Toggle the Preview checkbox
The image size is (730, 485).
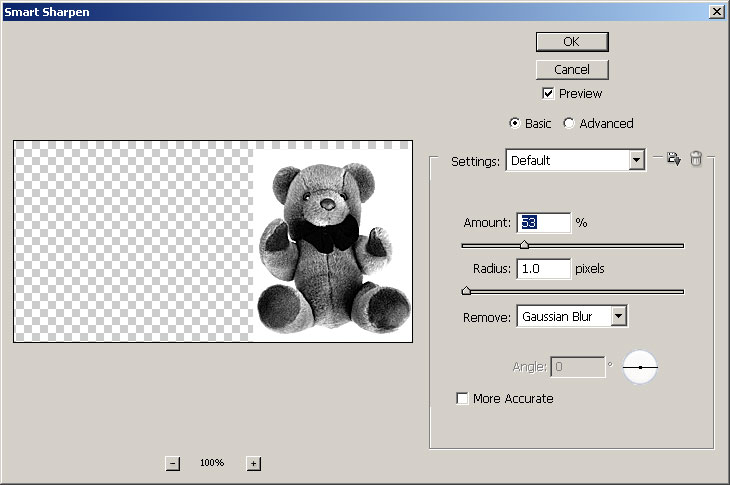pos(548,94)
